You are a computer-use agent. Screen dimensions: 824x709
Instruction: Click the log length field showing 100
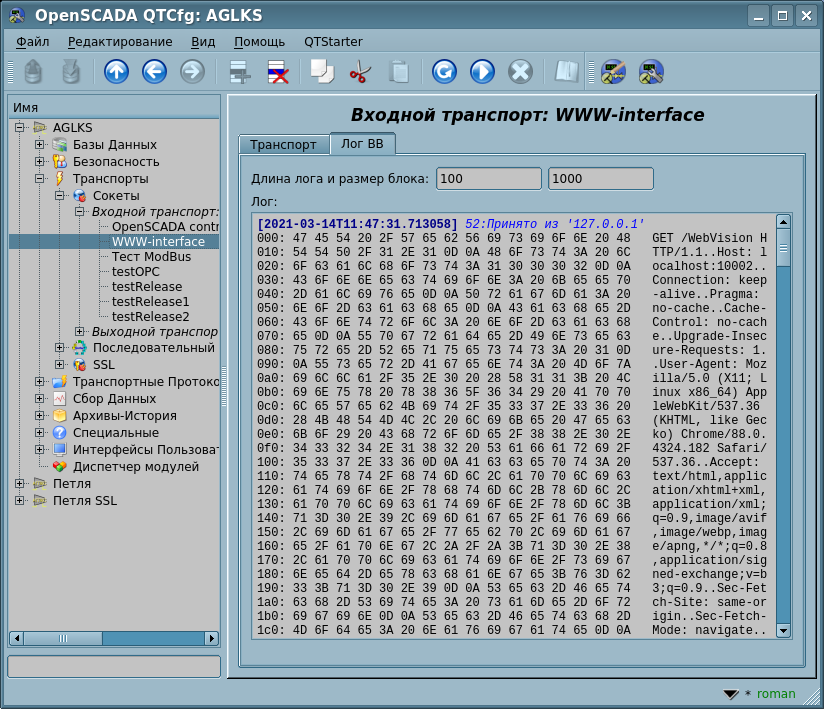pos(489,179)
